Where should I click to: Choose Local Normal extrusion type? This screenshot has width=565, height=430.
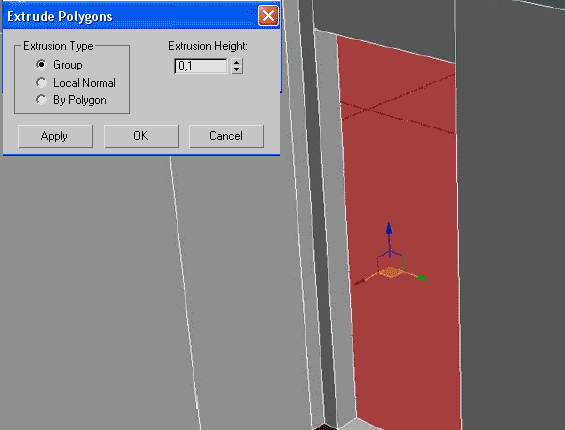coord(41,83)
